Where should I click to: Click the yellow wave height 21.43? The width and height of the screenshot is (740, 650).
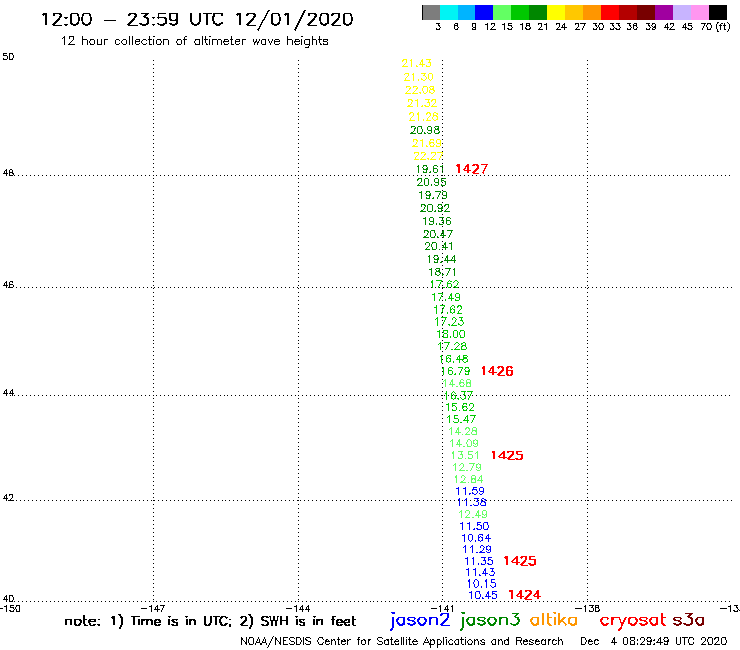point(416,63)
